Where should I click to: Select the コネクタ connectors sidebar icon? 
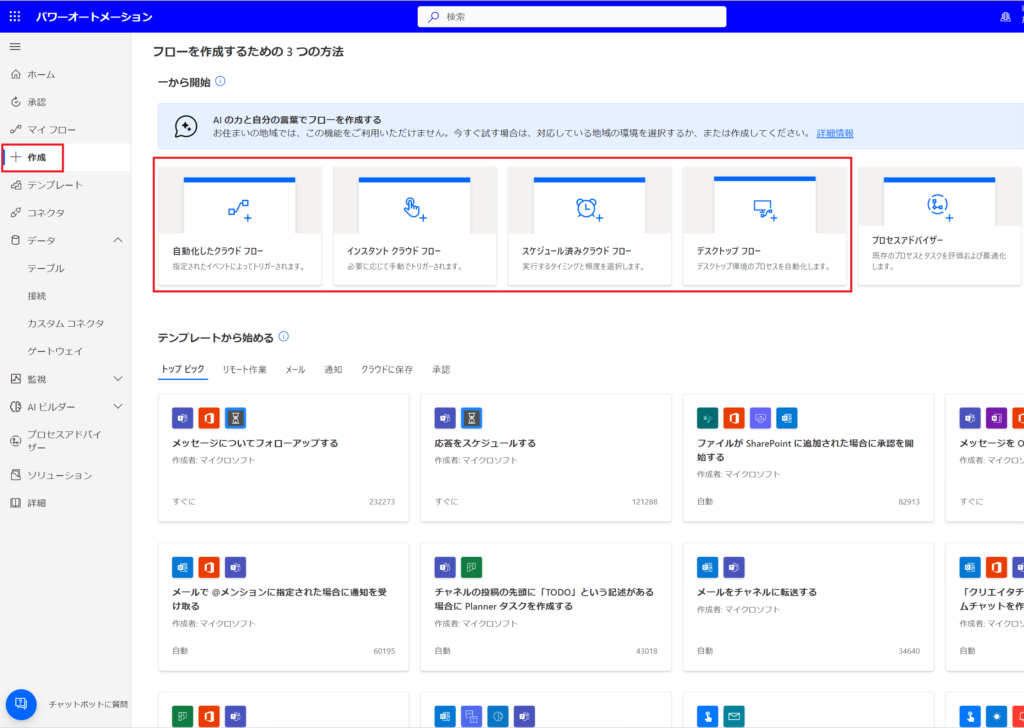[x=15, y=213]
